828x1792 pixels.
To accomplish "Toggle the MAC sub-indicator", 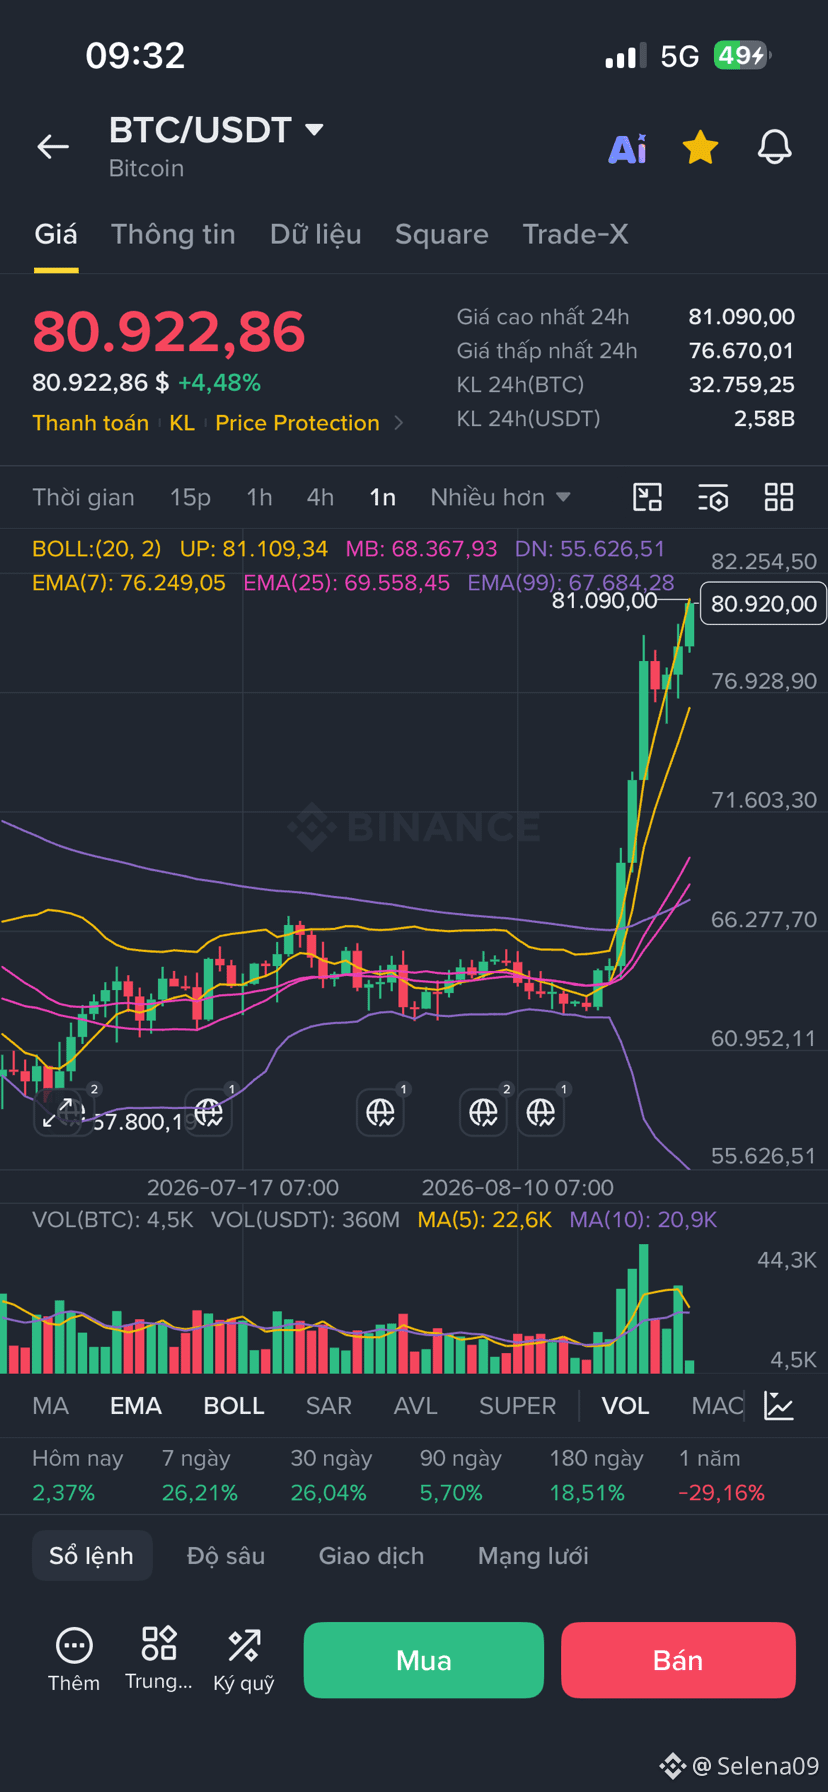I will coord(717,1406).
